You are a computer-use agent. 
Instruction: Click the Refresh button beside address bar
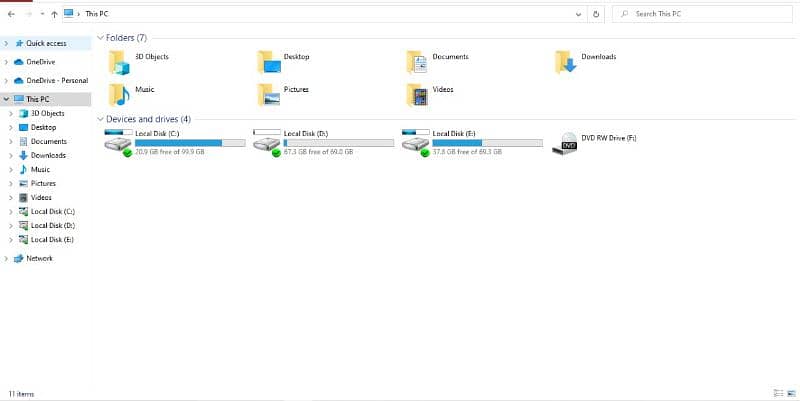coord(597,14)
